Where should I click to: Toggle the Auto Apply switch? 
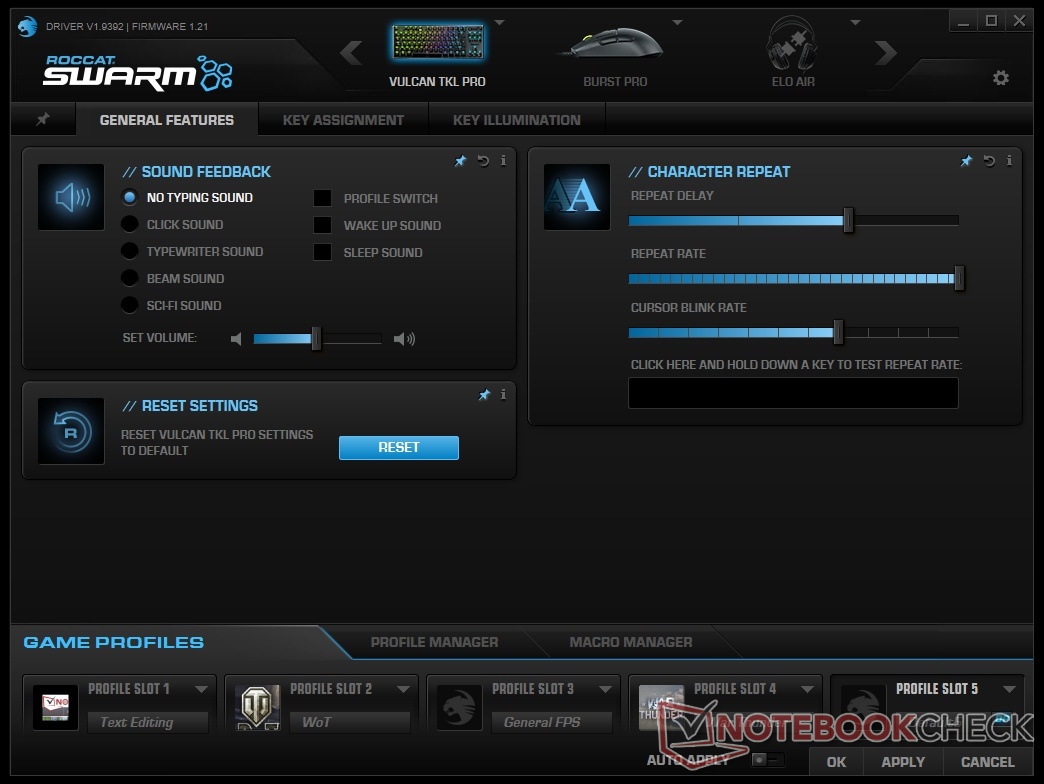(x=768, y=759)
